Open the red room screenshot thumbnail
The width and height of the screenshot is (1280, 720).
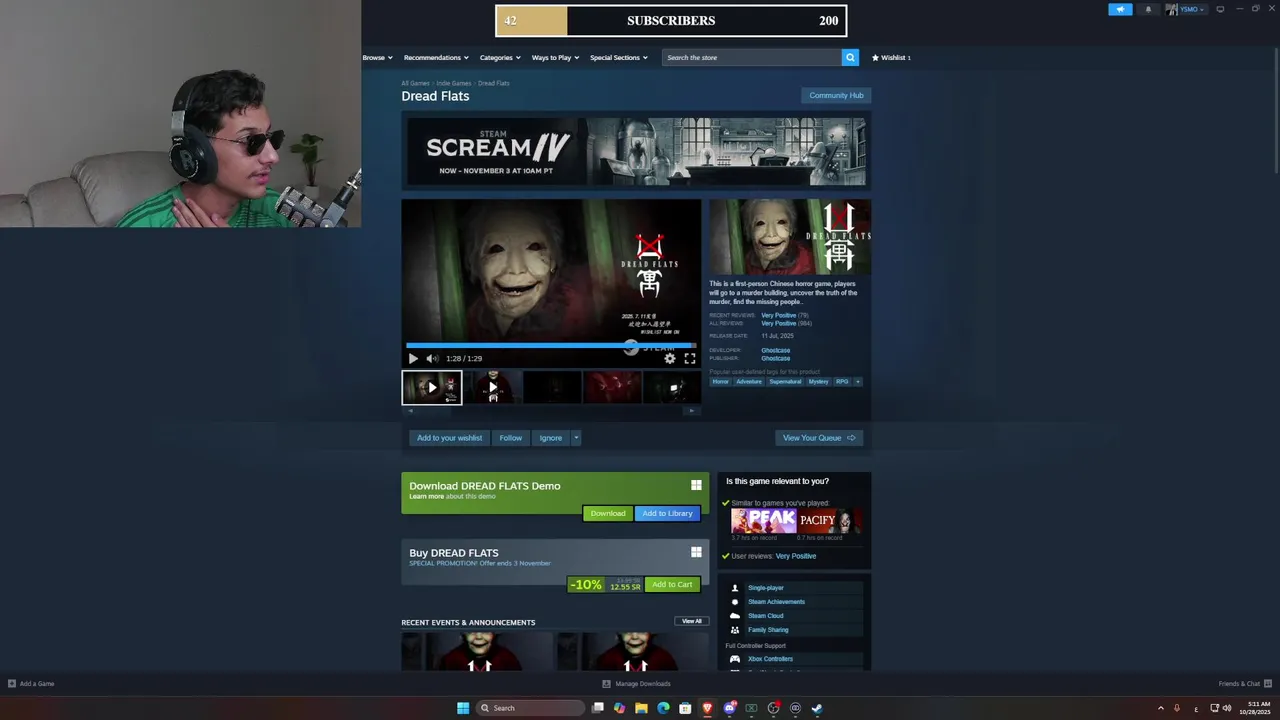tap(612, 387)
